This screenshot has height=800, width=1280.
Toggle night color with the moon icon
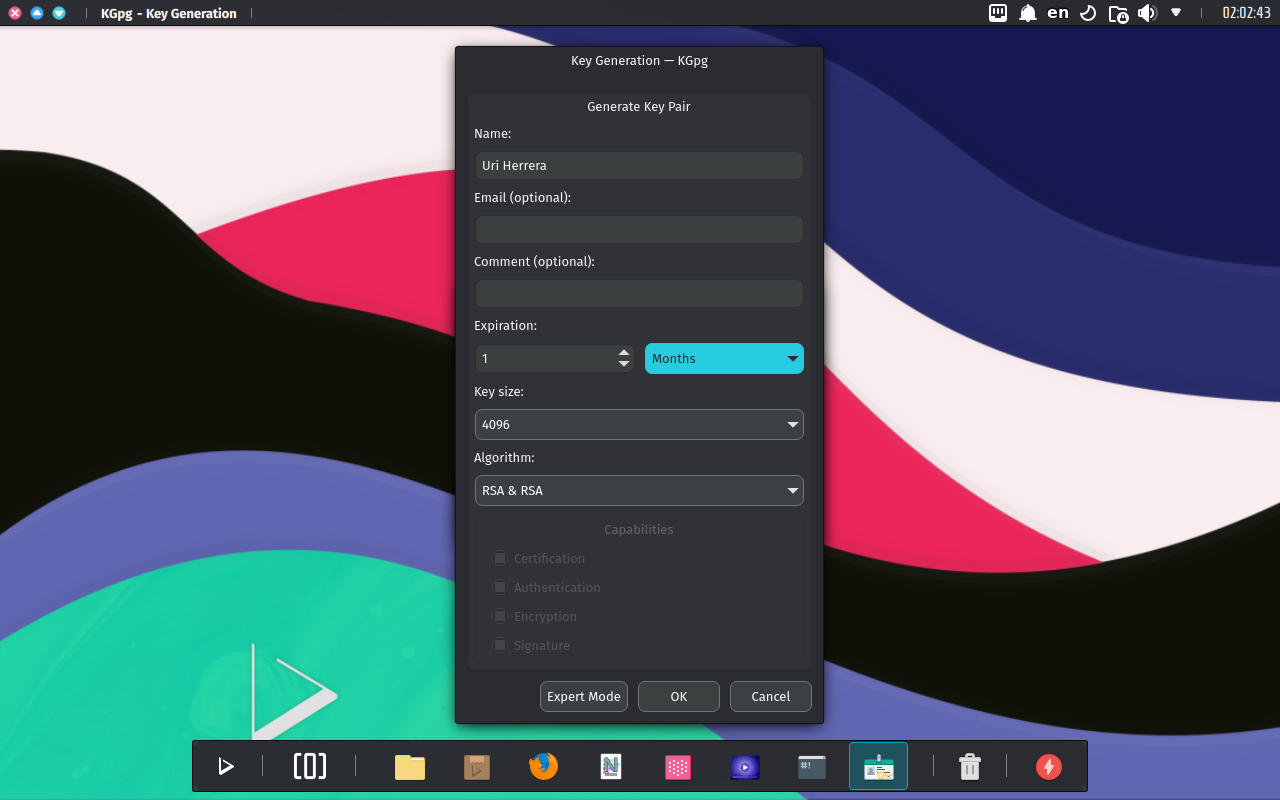click(x=1089, y=13)
